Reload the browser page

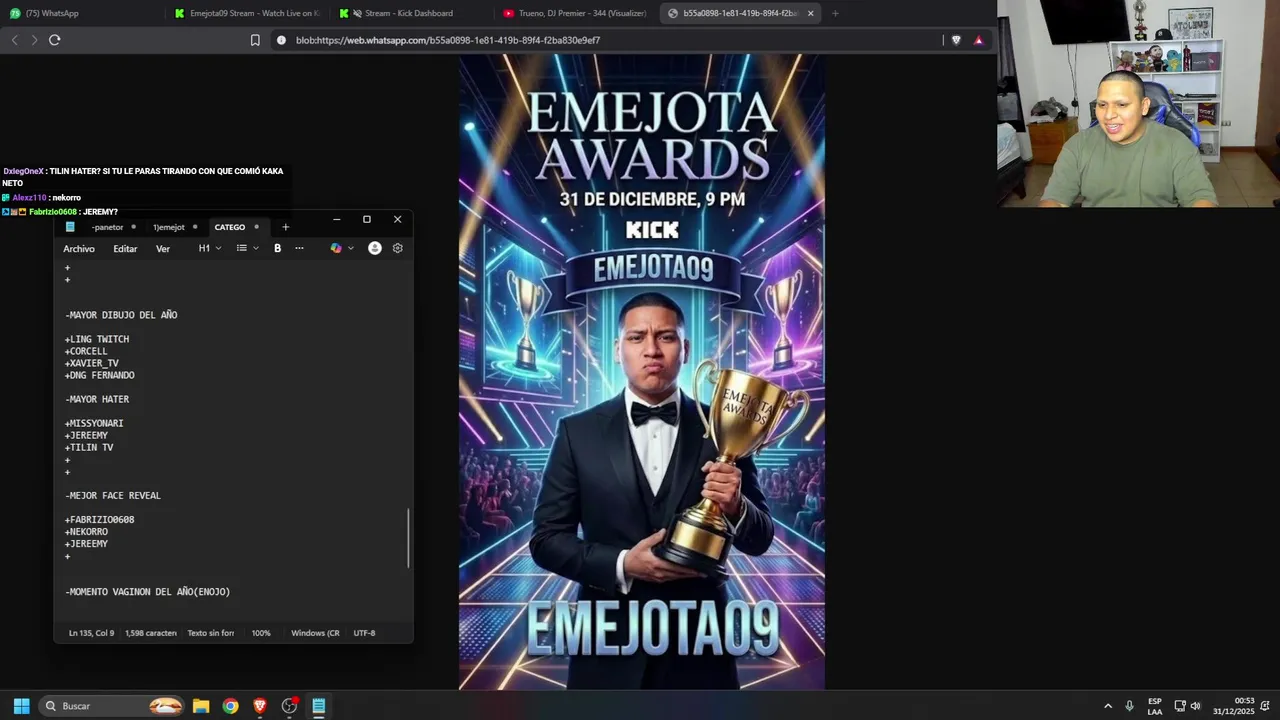(55, 40)
